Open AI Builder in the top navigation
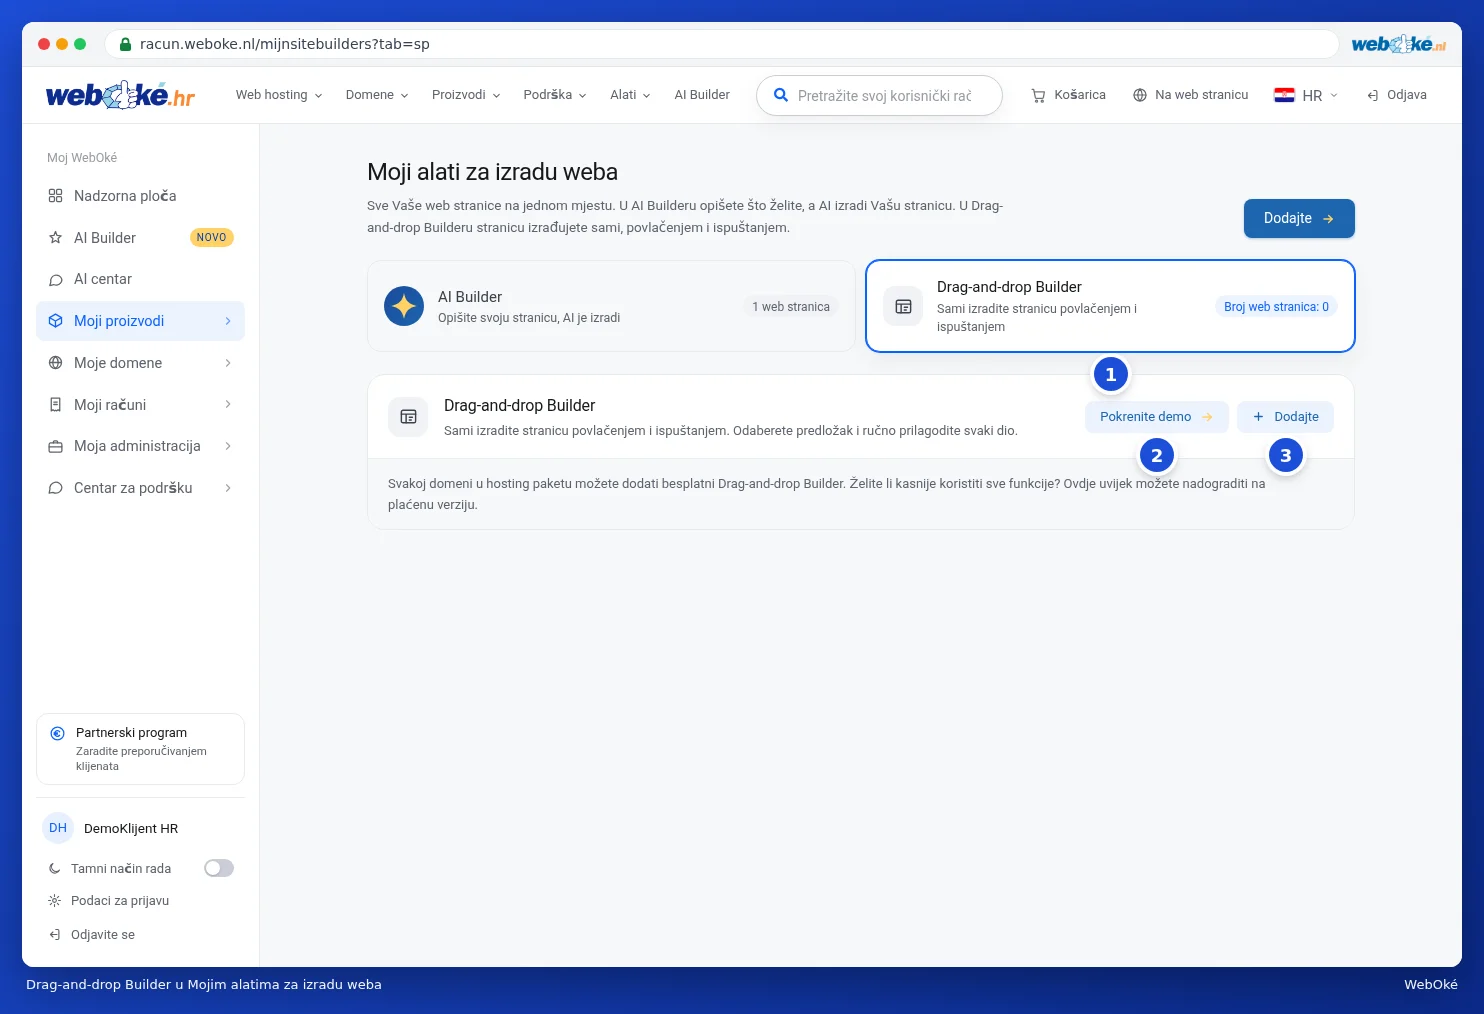 [x=702, y=95]
